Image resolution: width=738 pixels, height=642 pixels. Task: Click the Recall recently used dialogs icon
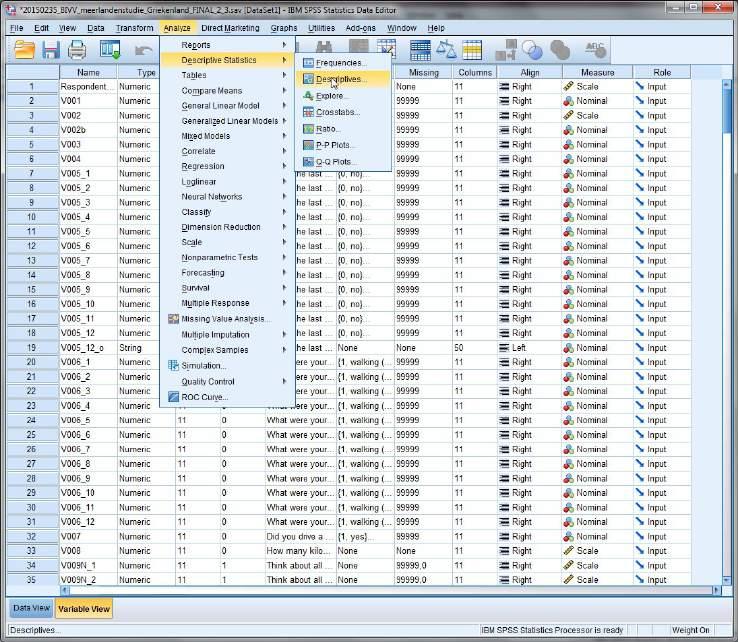pos(110,49)
